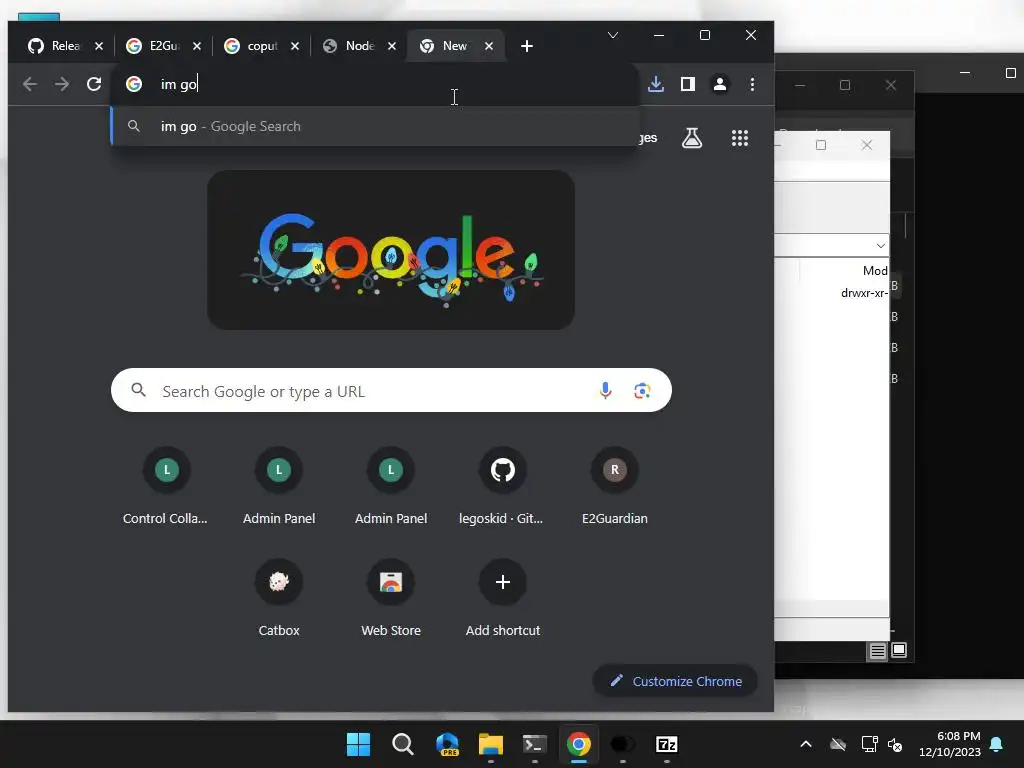Close the coput search tab

(x=295, y=46)
